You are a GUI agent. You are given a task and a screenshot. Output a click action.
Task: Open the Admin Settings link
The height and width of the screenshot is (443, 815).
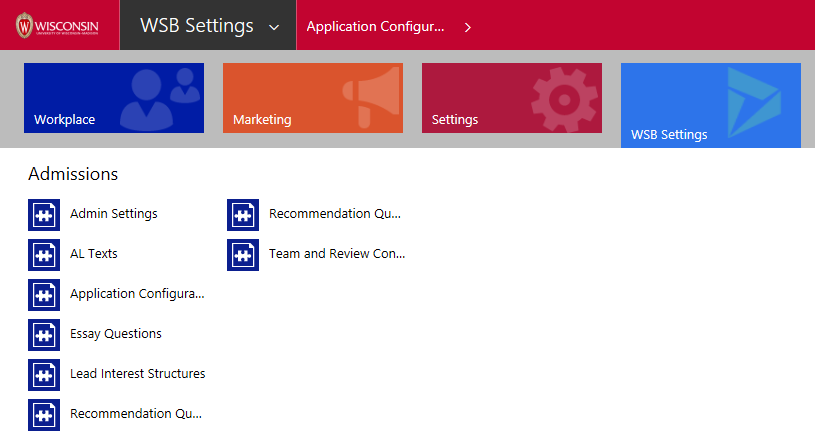pyautogui.click(x=113, y=214)
